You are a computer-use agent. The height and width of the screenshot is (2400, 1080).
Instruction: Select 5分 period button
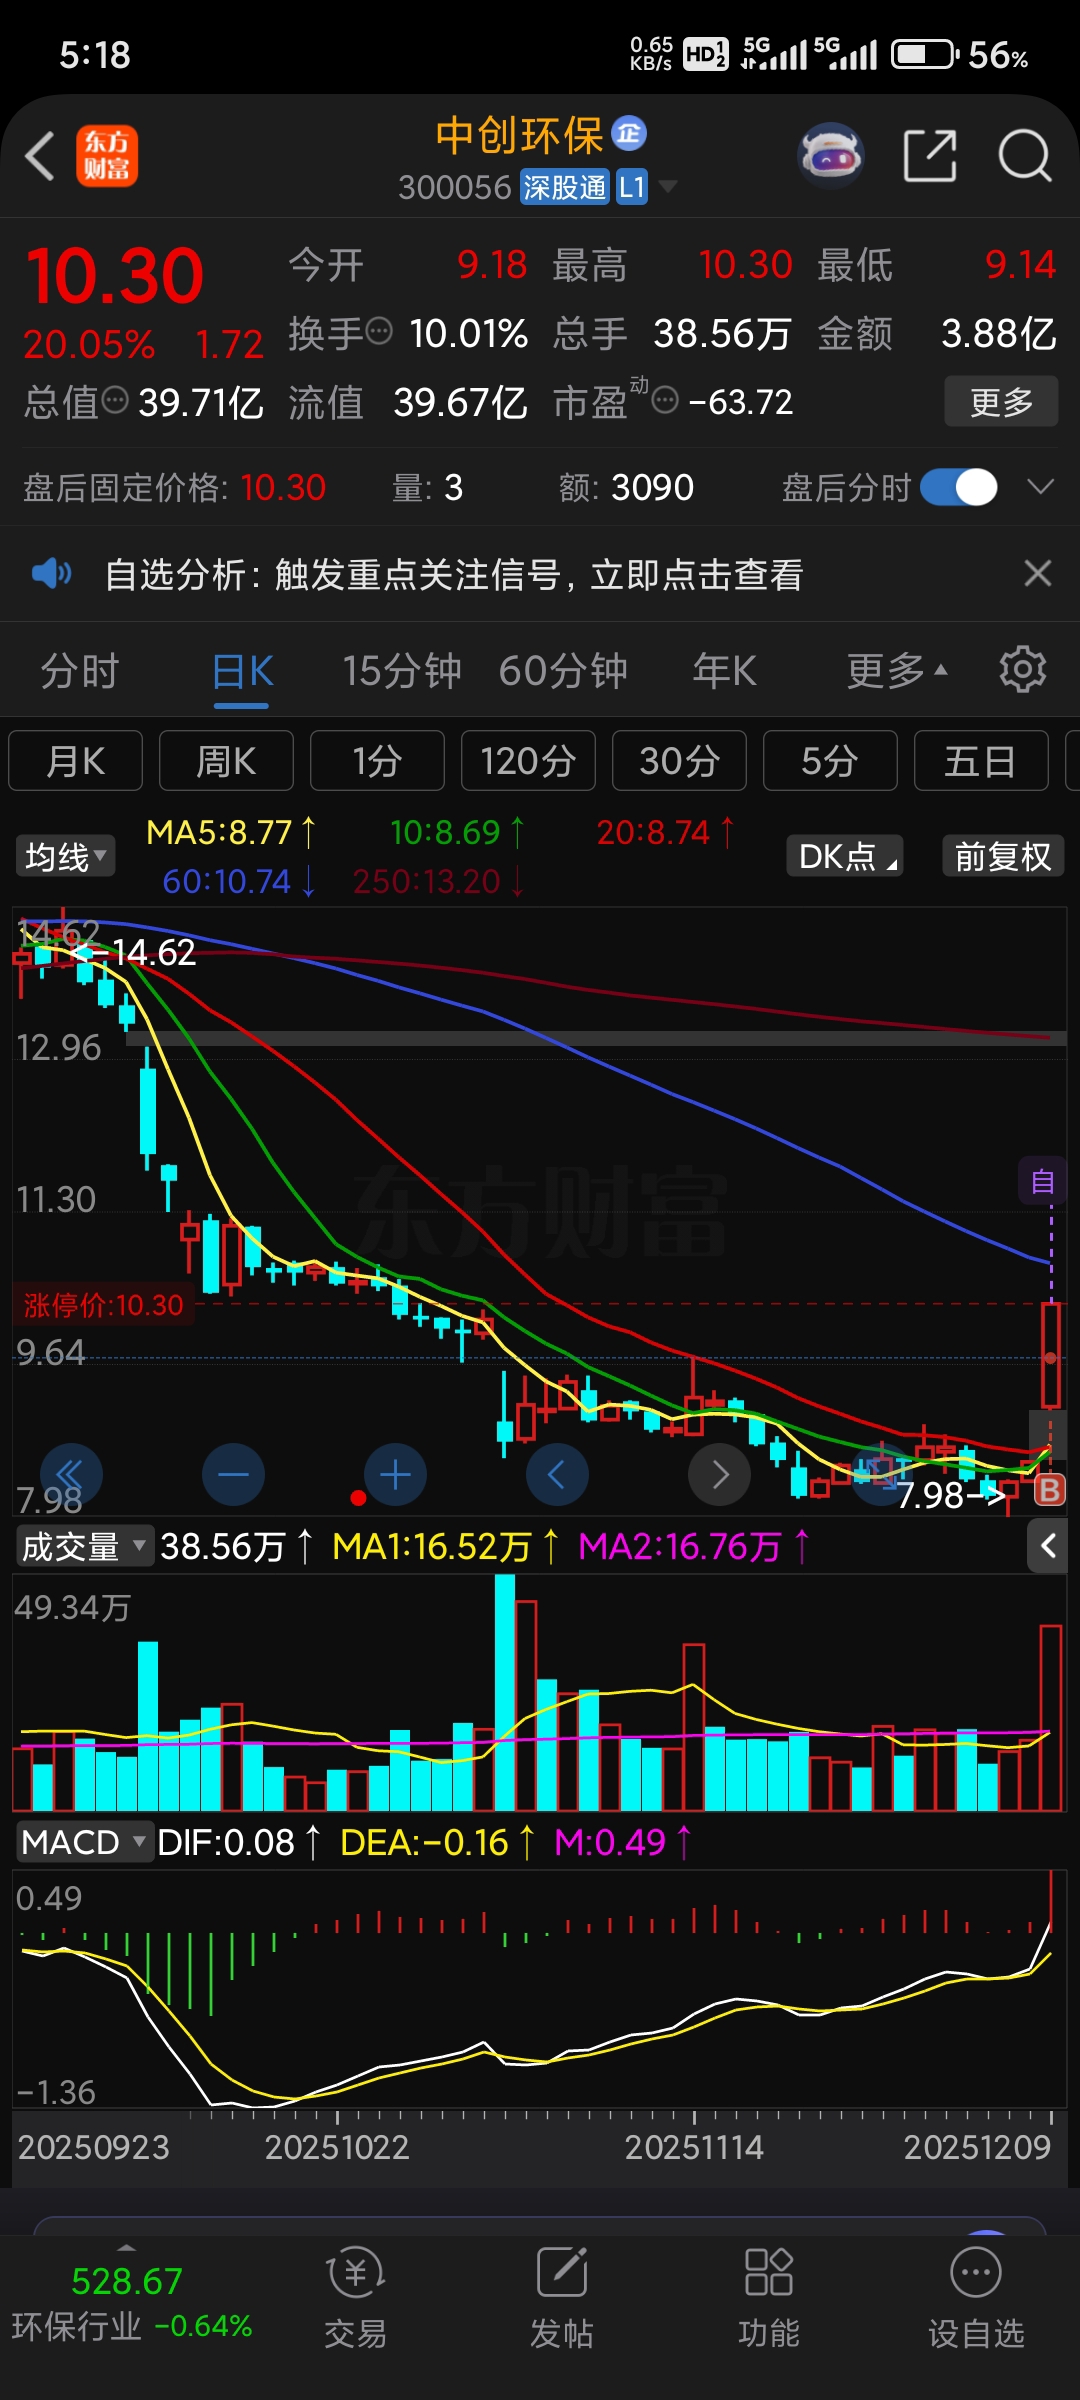pyautogui.click(x=830, y=761)
